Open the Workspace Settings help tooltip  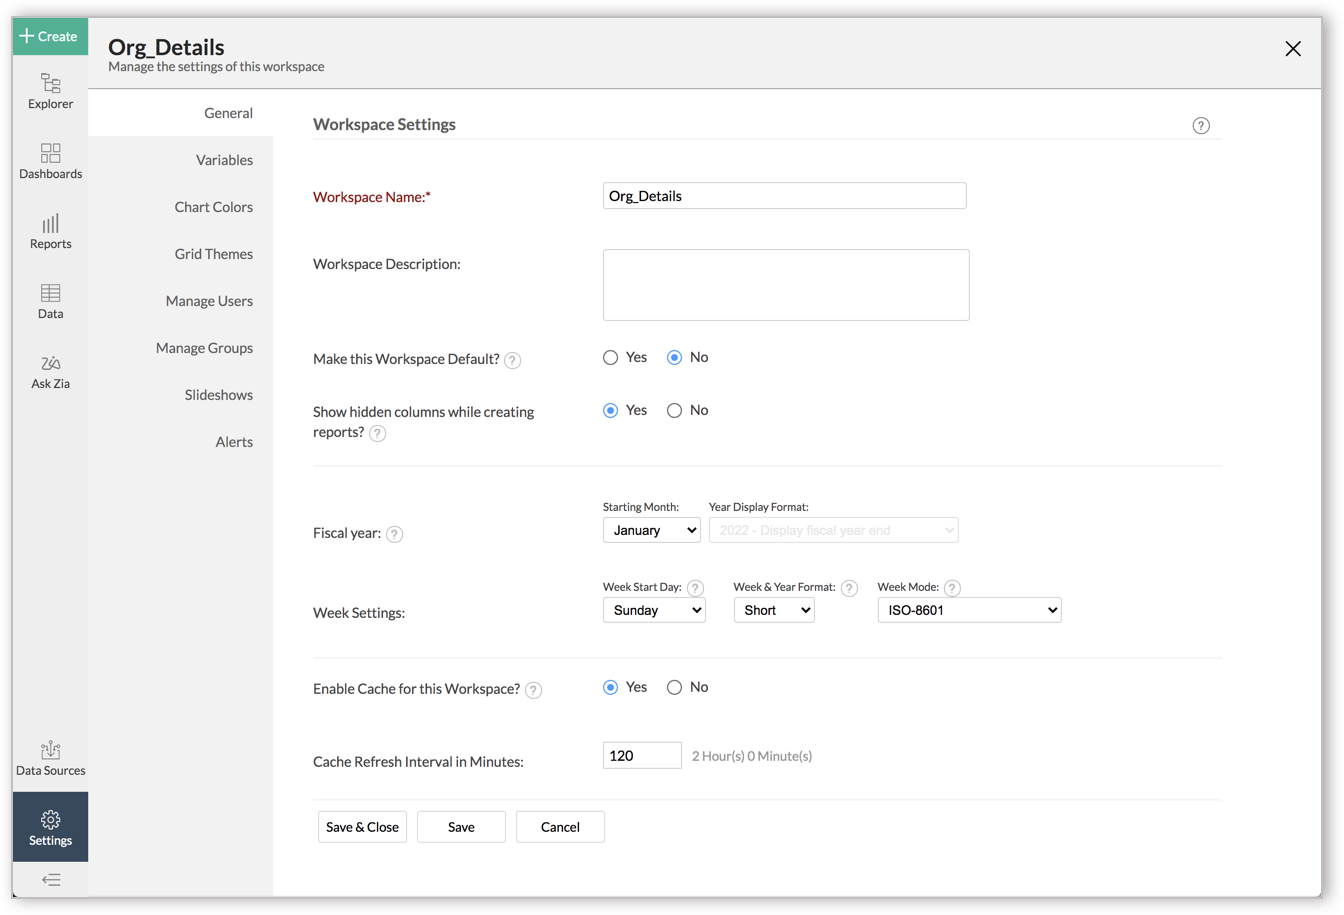pyautogui.click(x=1201, y=125)
